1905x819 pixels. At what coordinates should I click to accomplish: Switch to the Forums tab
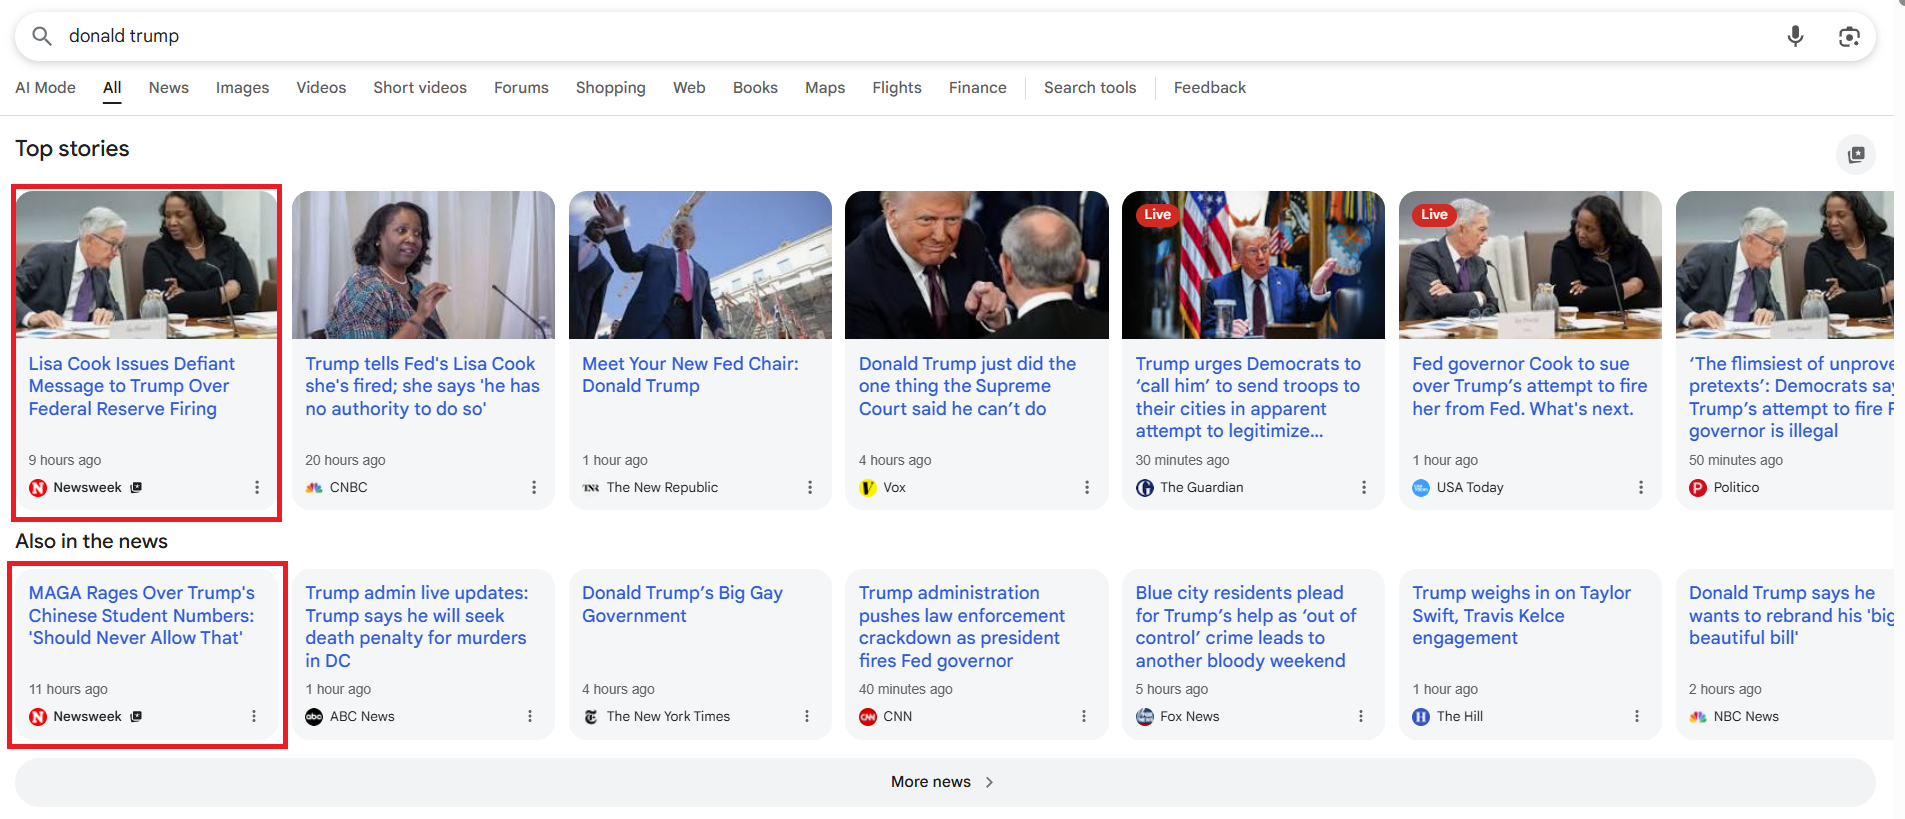coord(521,88)
